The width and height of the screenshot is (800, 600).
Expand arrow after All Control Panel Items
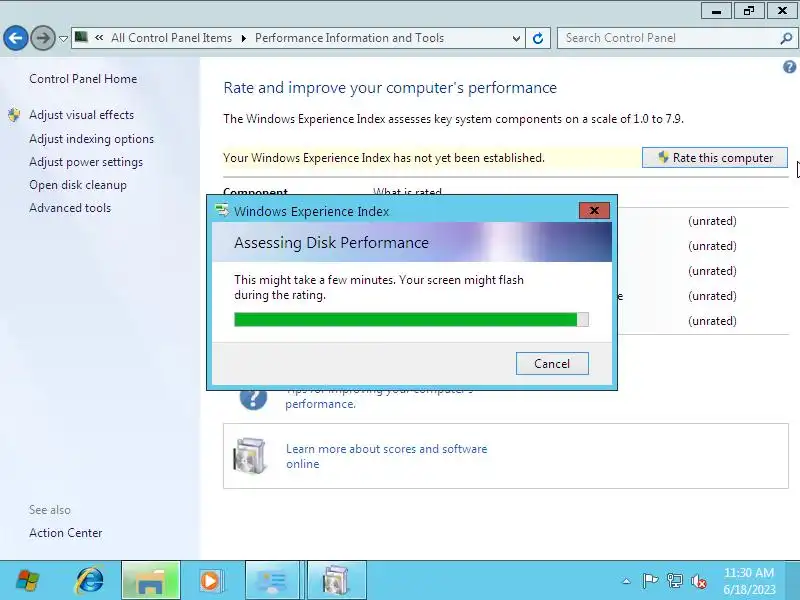click(243, 38)
